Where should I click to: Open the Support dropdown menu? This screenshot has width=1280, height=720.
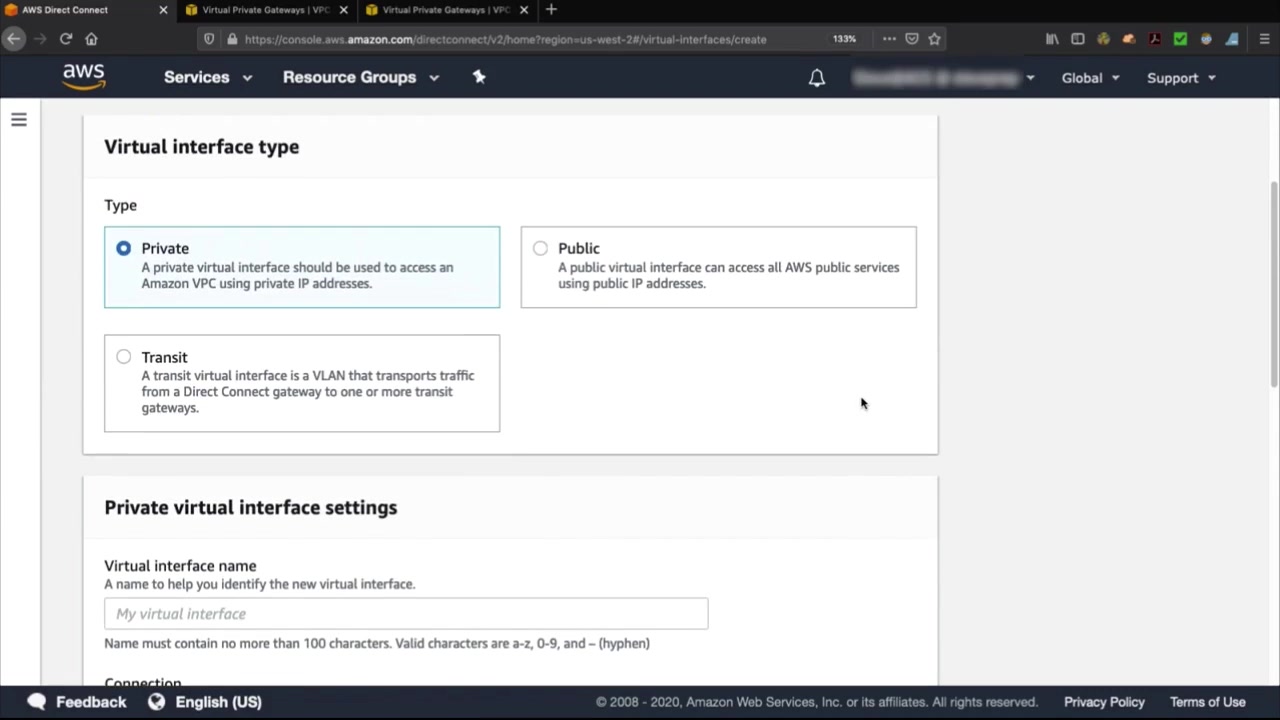click(x=1181, y=78)
